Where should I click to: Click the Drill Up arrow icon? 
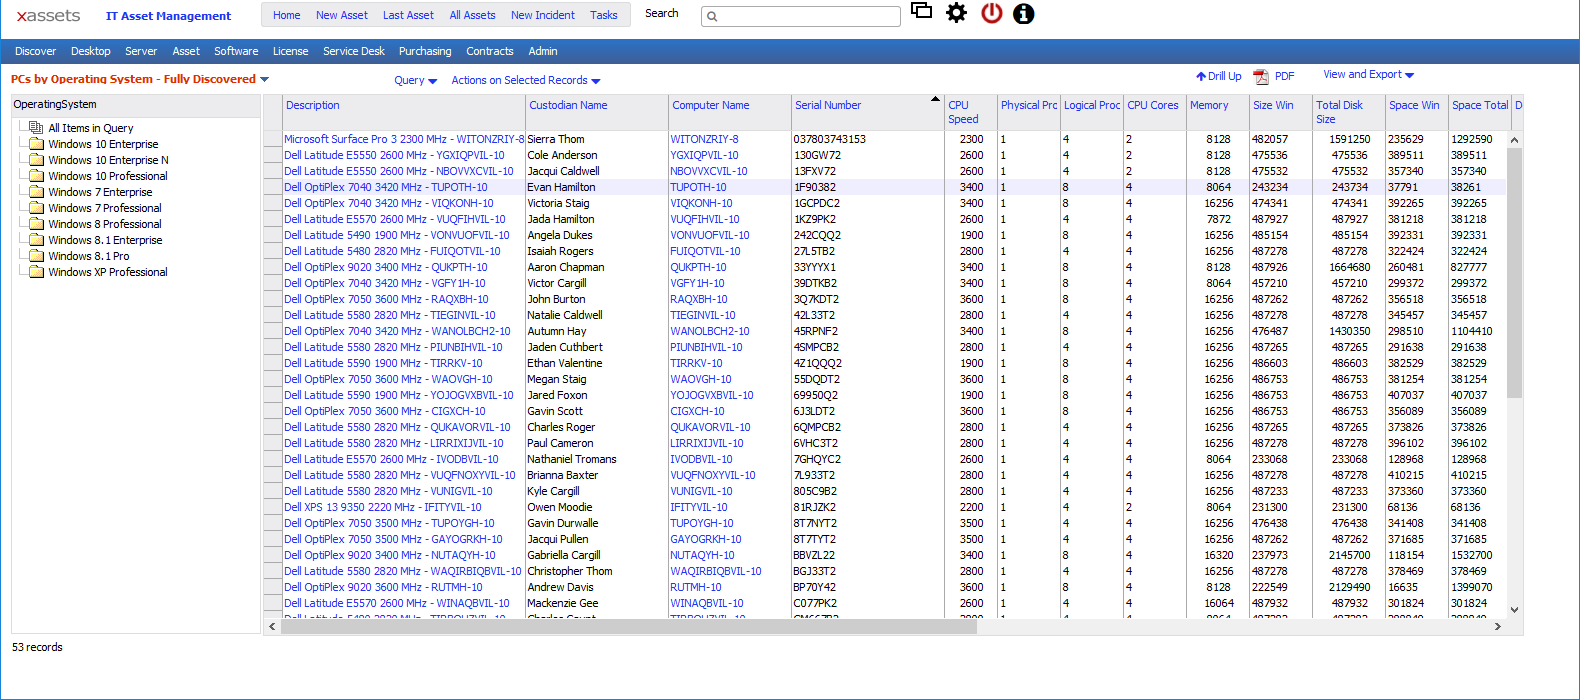pyautogui.click(x=1201, y=76)
